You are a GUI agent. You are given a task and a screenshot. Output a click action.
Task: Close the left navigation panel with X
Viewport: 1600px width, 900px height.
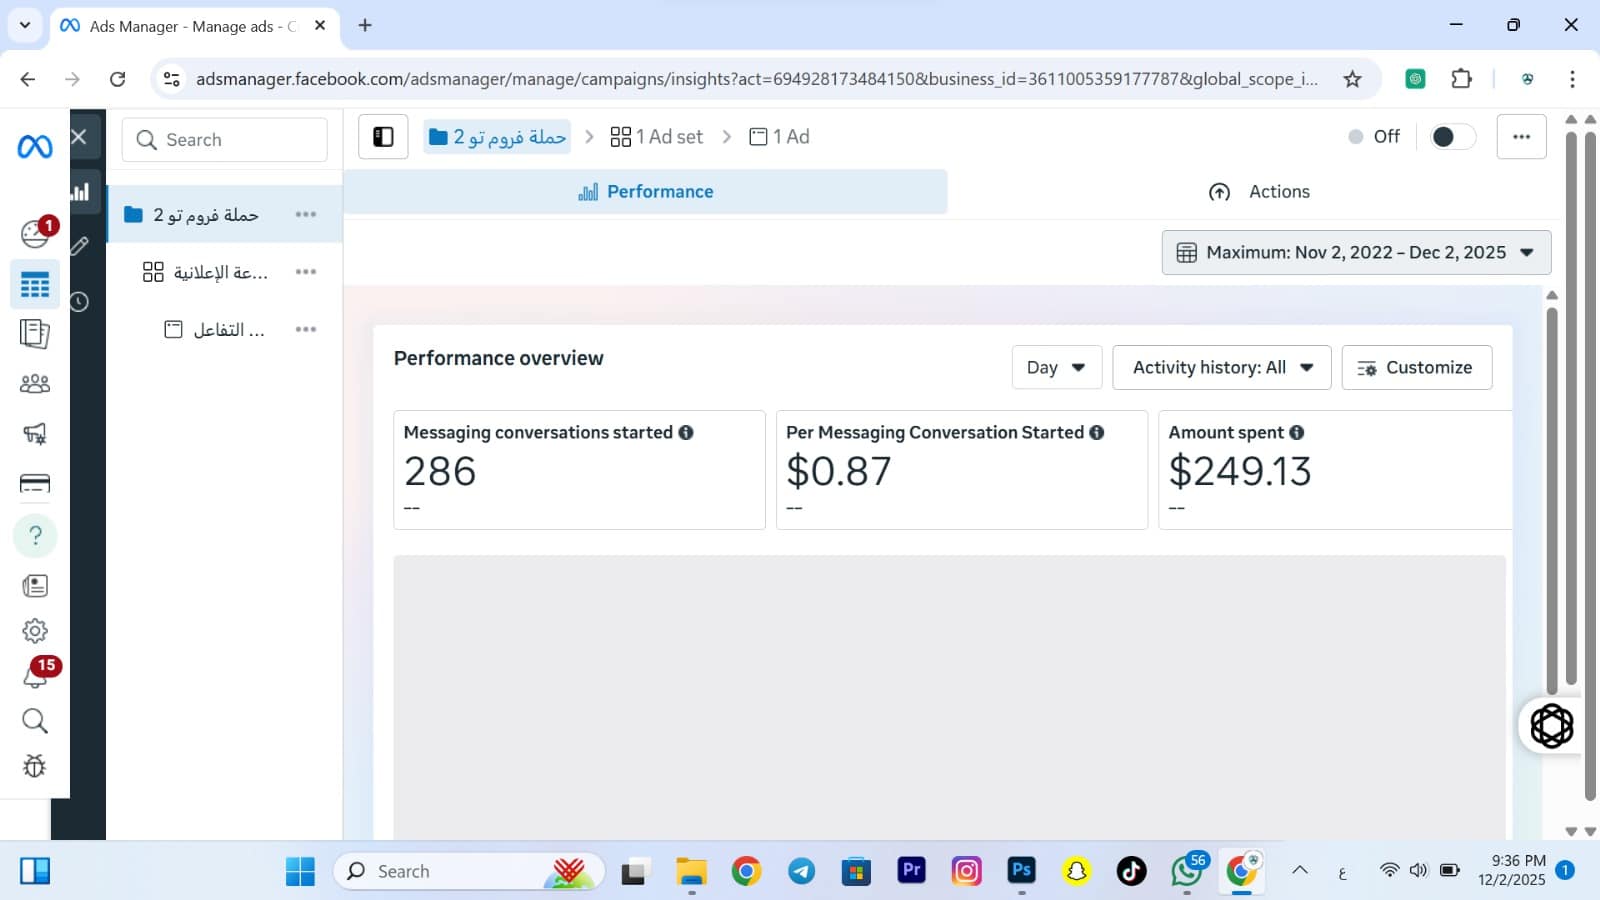point(80,137)
